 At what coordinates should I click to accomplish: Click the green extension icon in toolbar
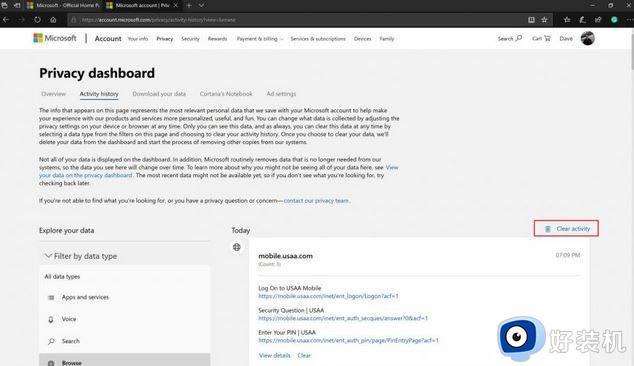[614, 19]
